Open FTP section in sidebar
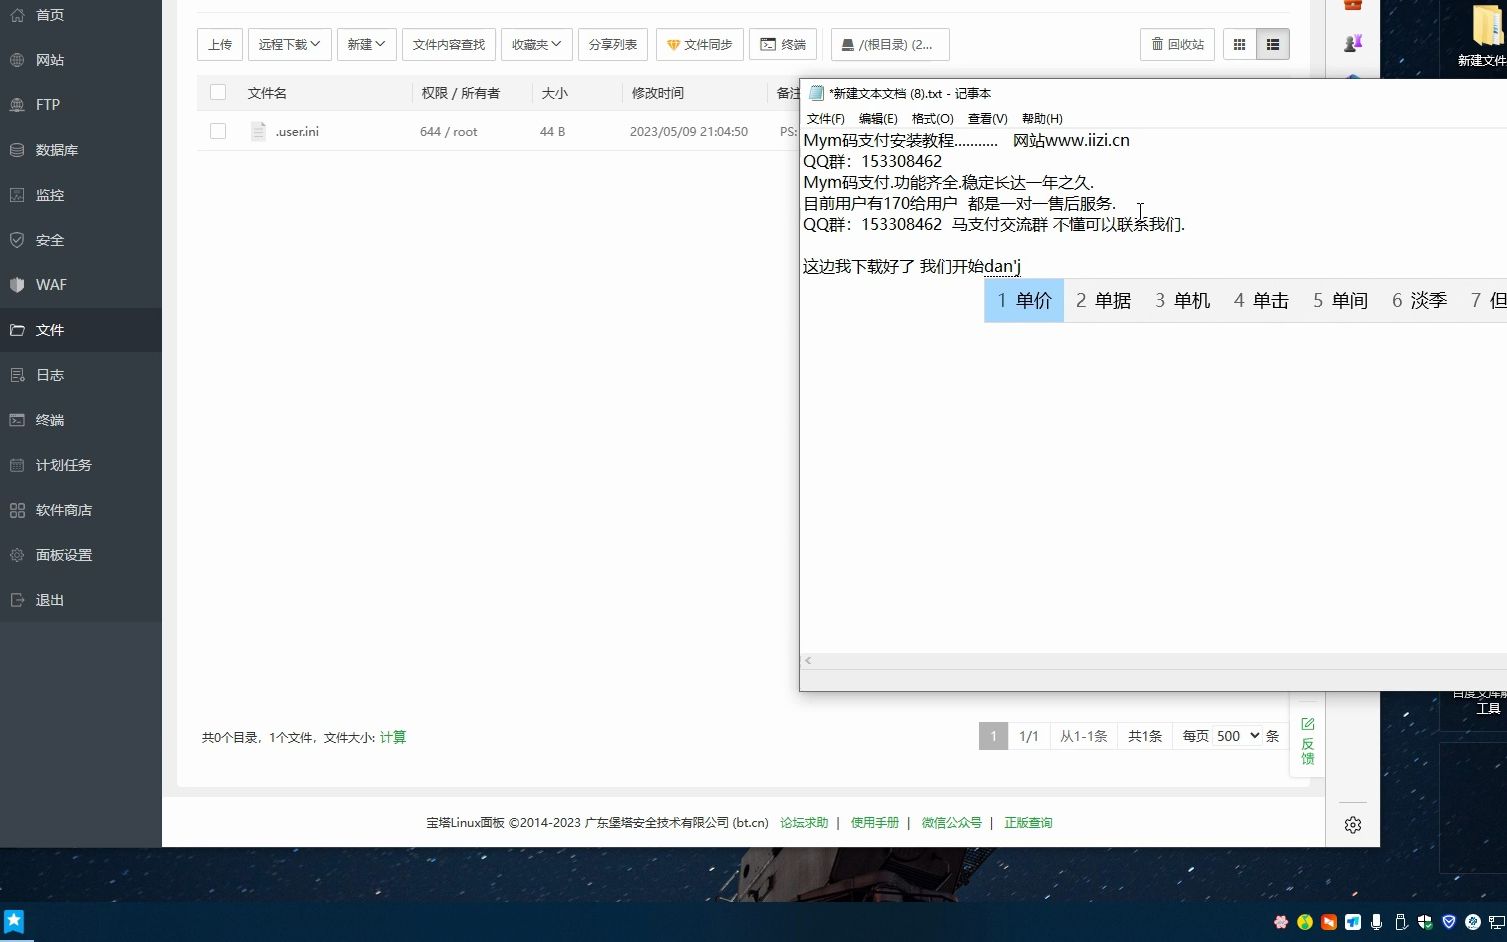This screenshot has height=942, width=1507. (80, 105)
